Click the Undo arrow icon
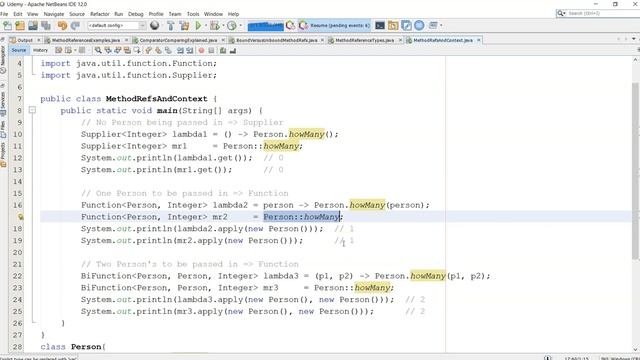Image resolution: width=640 pixels, height=360 pixels. point(62,26)
